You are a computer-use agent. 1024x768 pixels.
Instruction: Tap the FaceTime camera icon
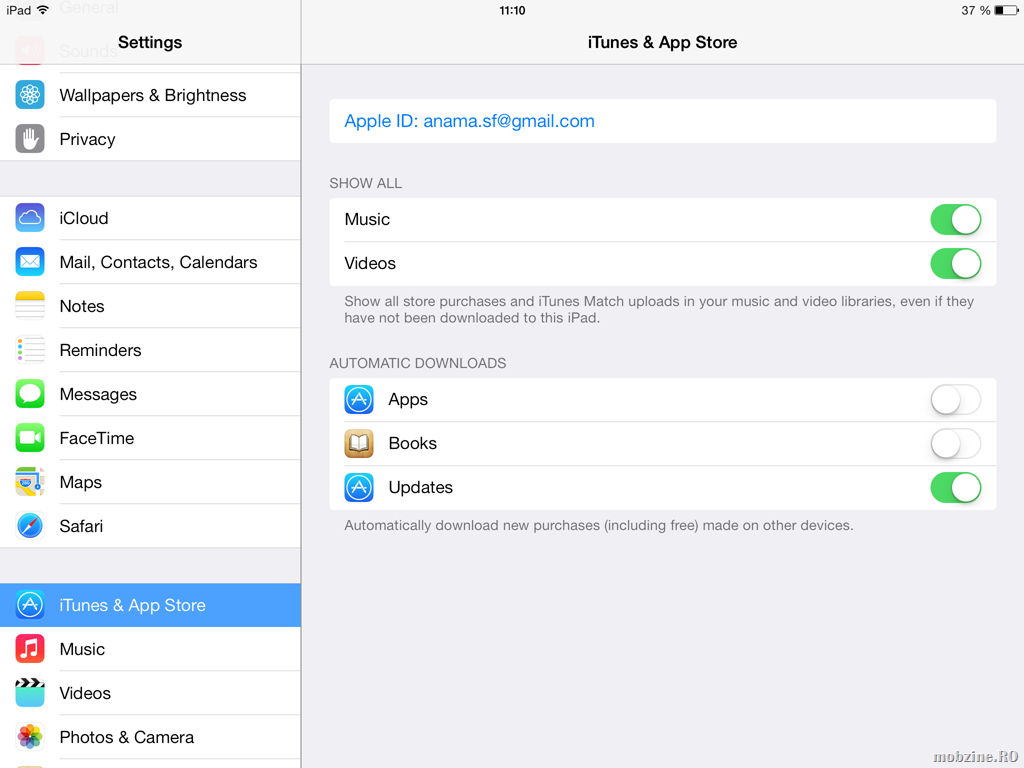[x=30, y=438]
